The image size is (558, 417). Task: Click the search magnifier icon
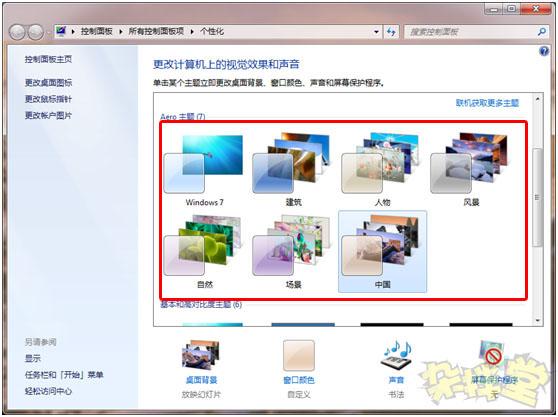[542, 32]
